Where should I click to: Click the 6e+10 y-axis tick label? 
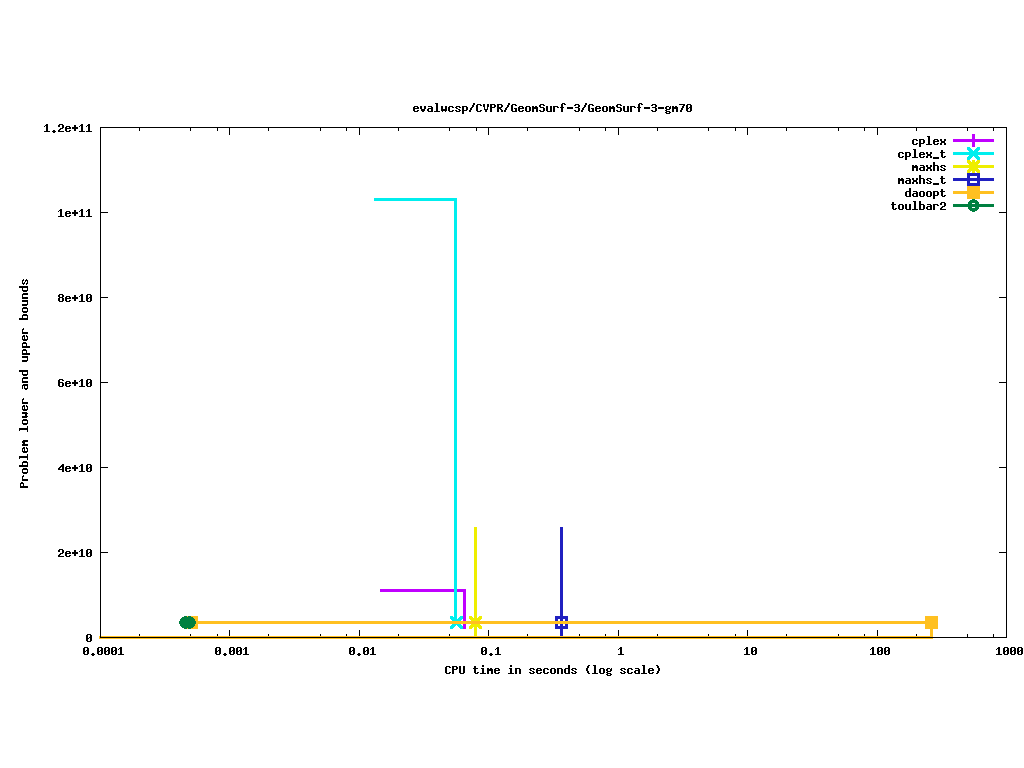[x=74, y=383]
